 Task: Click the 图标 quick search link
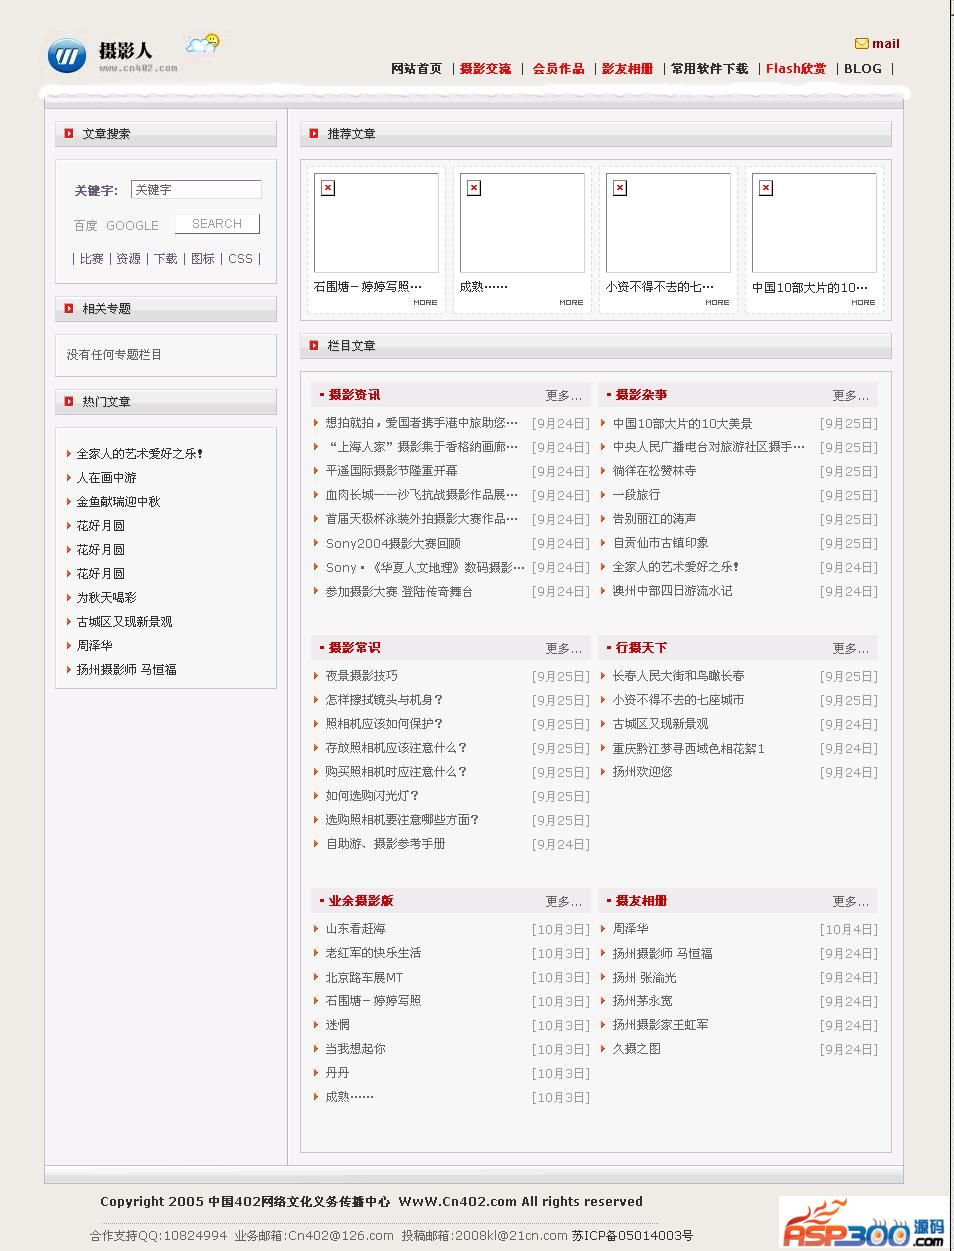[x=203, y=258]
